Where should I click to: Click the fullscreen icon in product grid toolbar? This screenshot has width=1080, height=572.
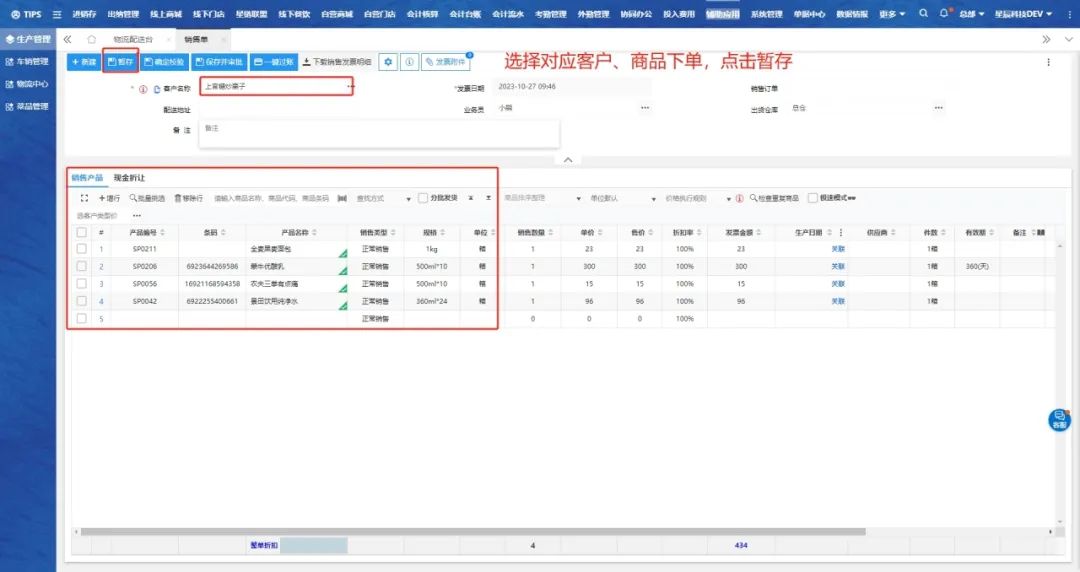tap(85, 198)
